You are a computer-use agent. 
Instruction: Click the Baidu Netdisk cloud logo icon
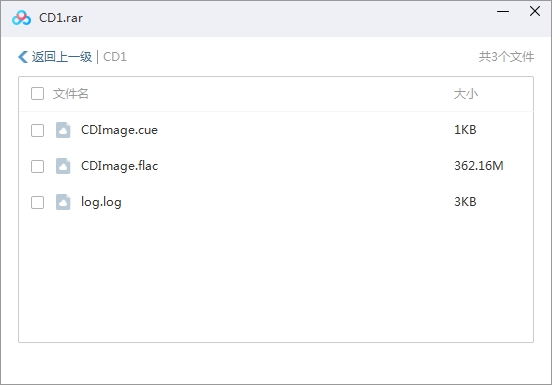(21, 18)
